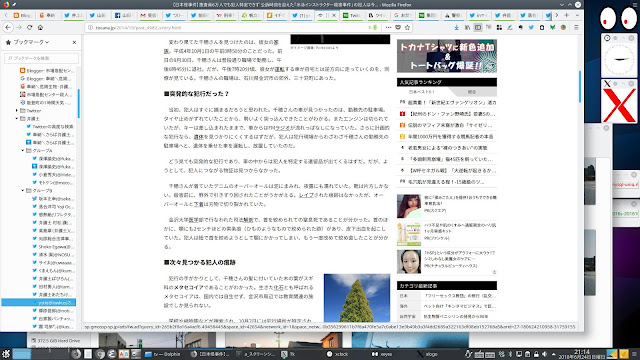Open ranked article 年間1000万円を獲得する
The height and width of the screenshot is (360, 640).
pyautogui.click(x=450, y=136)
